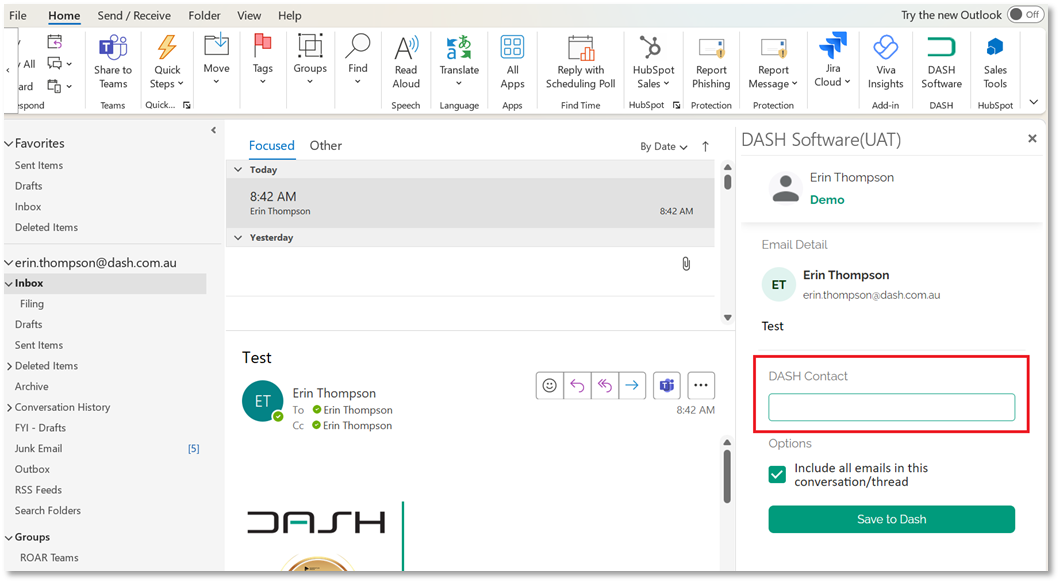Image resolution: width=1061 pixels, height=584 pixels.
Task: Click Save to Dash button
Action: pyautogui.click(x=891, y=519)
